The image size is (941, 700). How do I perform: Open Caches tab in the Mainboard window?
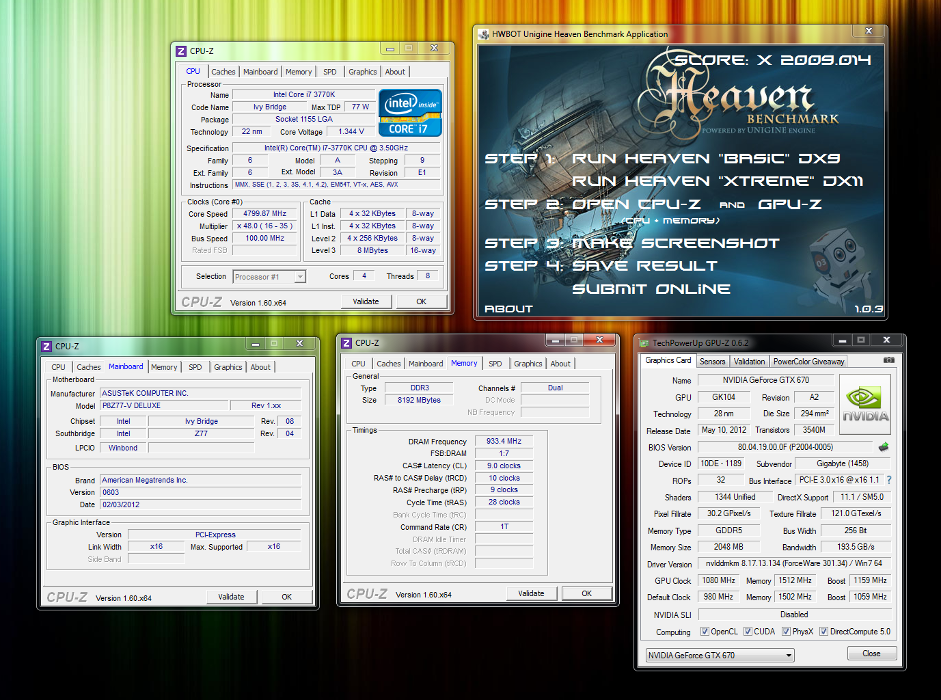89,367
